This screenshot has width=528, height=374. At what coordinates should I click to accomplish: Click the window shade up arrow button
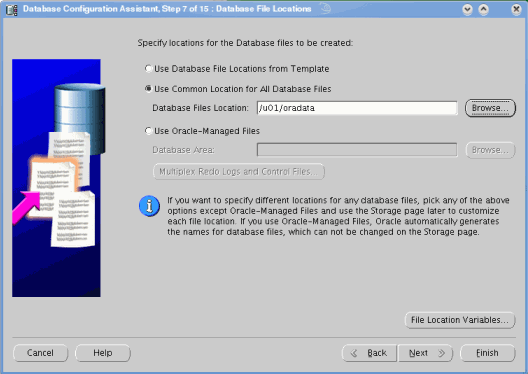pyautogui.click(x=484, y=9)
